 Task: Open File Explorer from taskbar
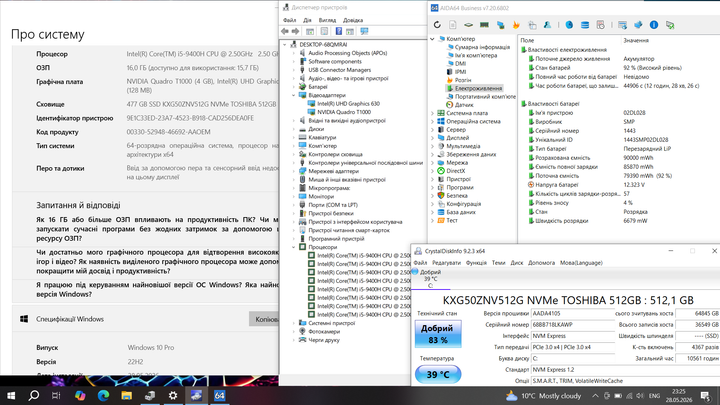(x=127, y=395)
